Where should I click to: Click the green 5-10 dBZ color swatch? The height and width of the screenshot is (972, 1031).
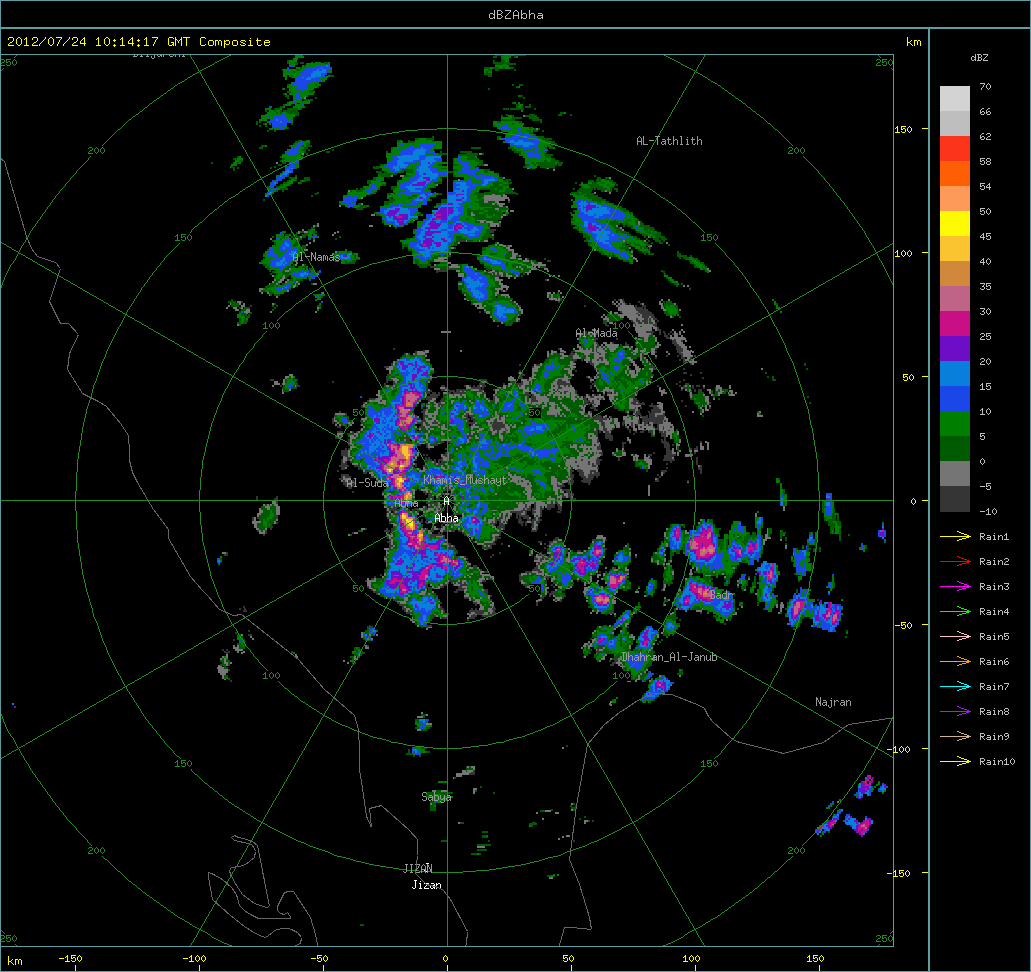coord(955,423)
